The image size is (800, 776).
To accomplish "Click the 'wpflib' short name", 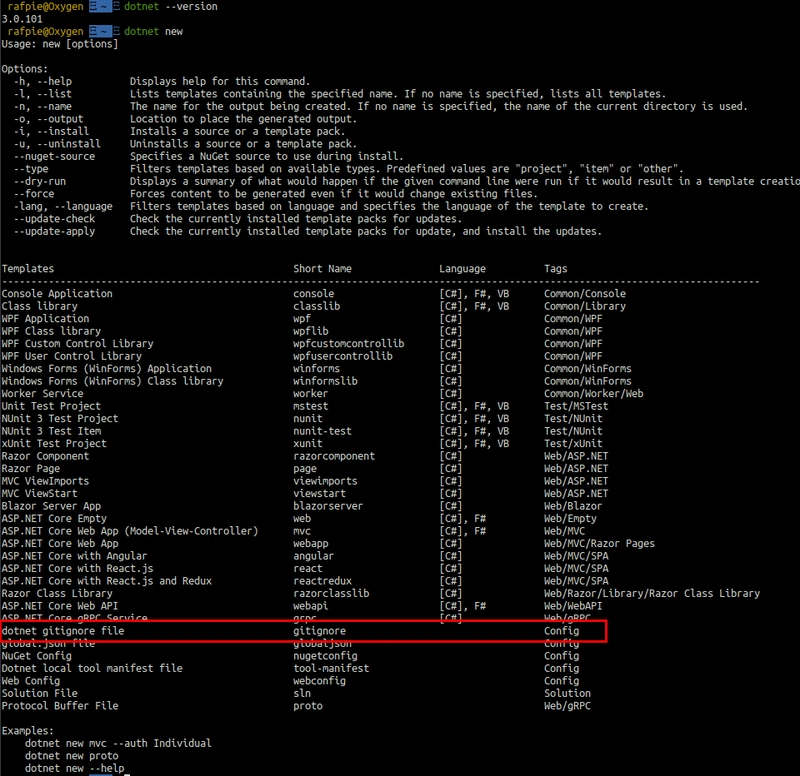I will point(311,331).
